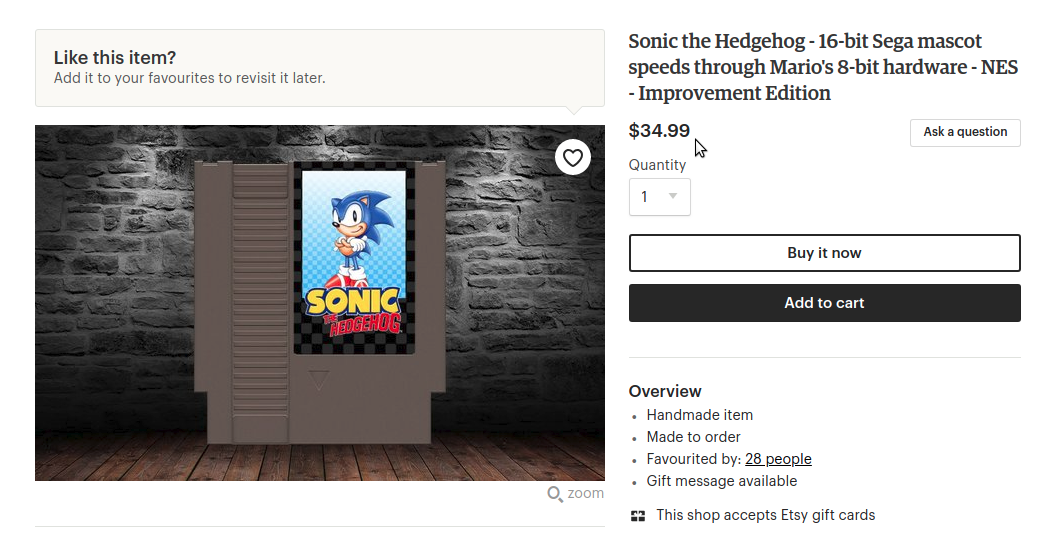Click the 'Gift message available' entry
The height and width of the screenshot is (546, 1050).
coord(722,481)
